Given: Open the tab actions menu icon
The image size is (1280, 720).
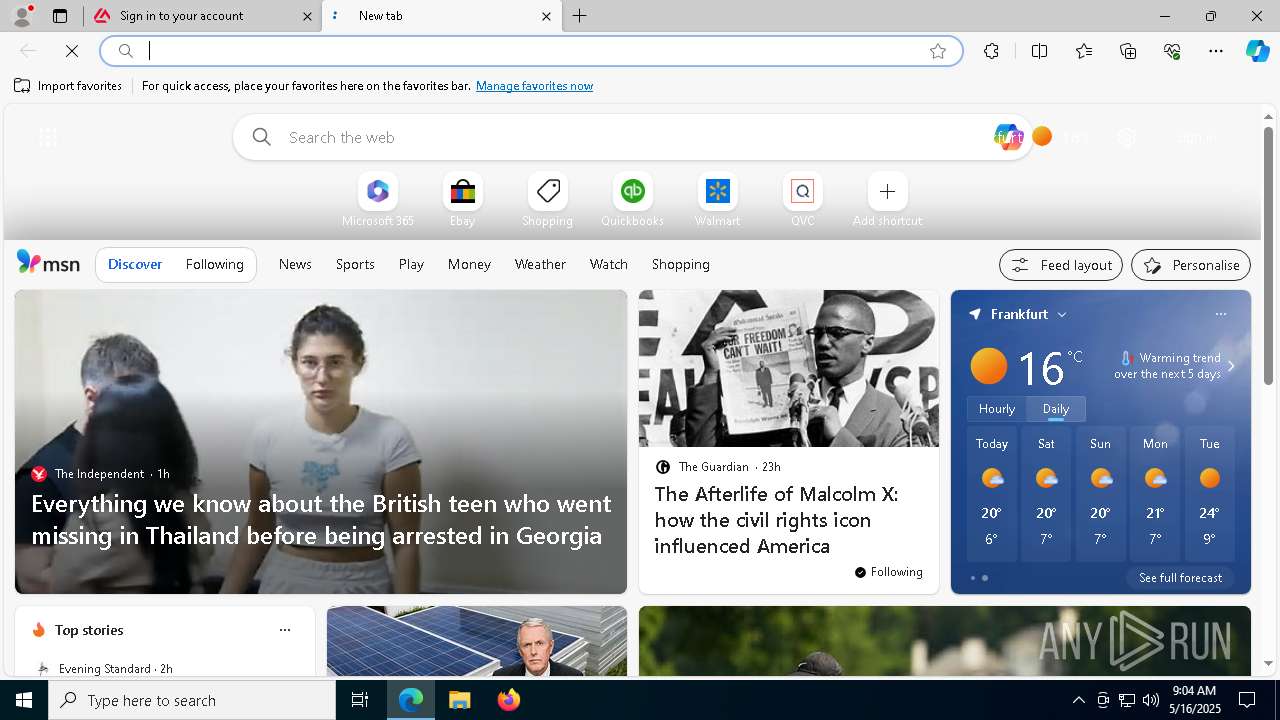Looking at the screenshot, I should click(60, 16).
